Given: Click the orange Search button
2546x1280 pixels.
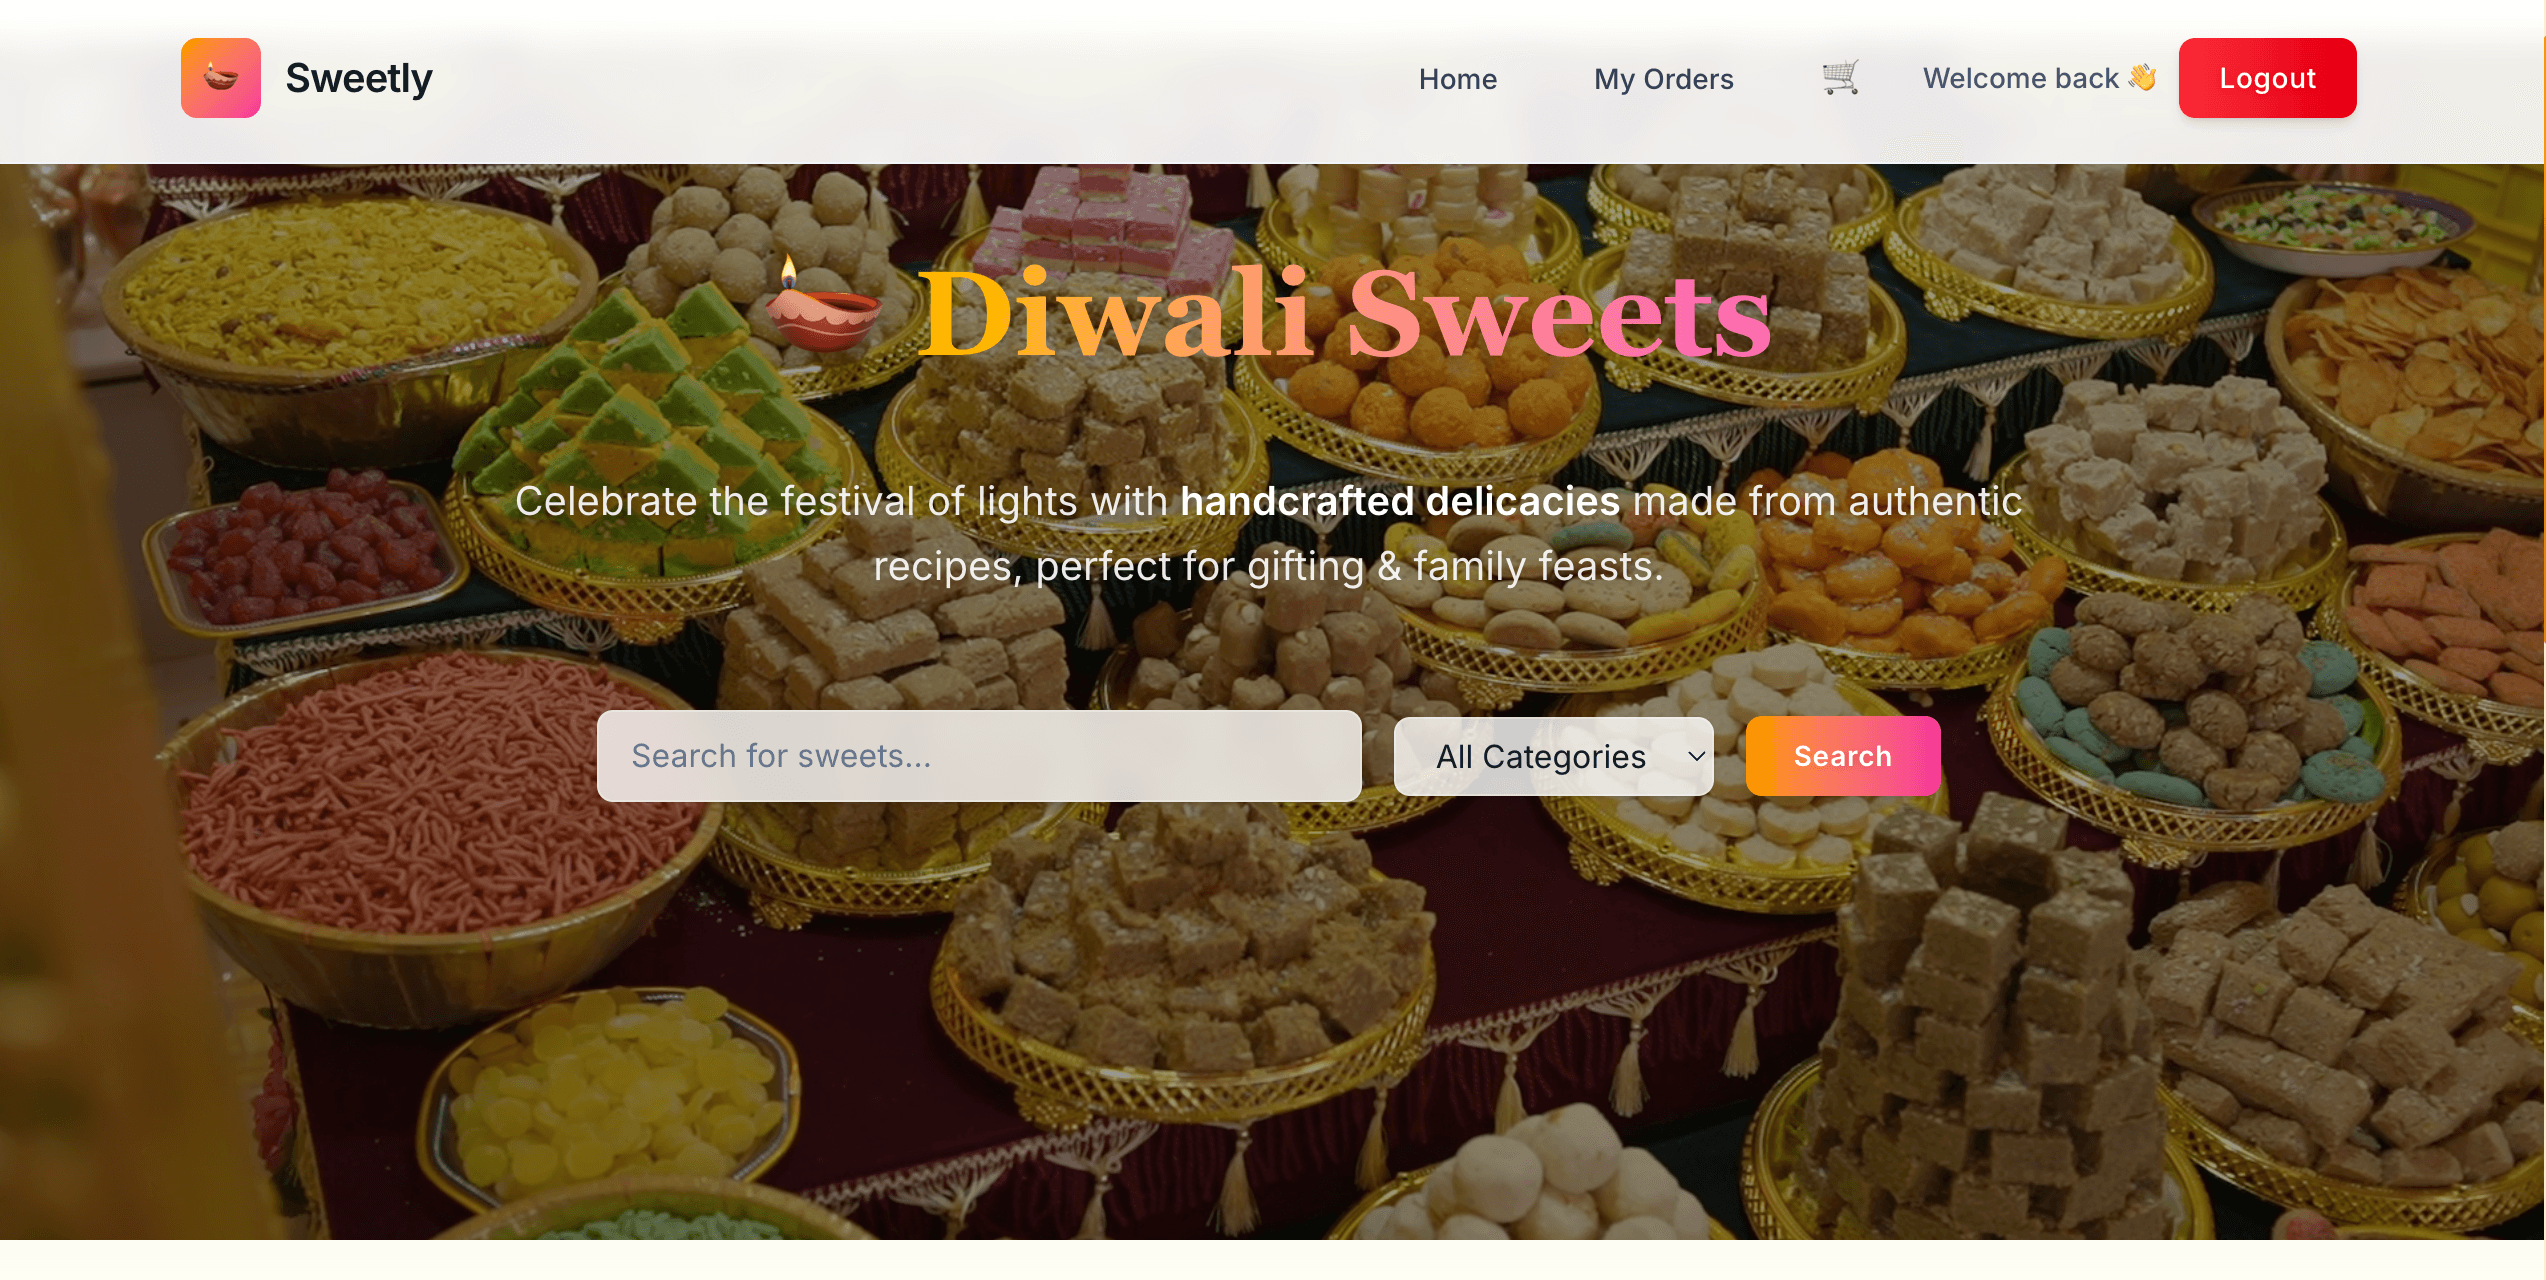Looking at the screenshot, I should (1843, 756).
